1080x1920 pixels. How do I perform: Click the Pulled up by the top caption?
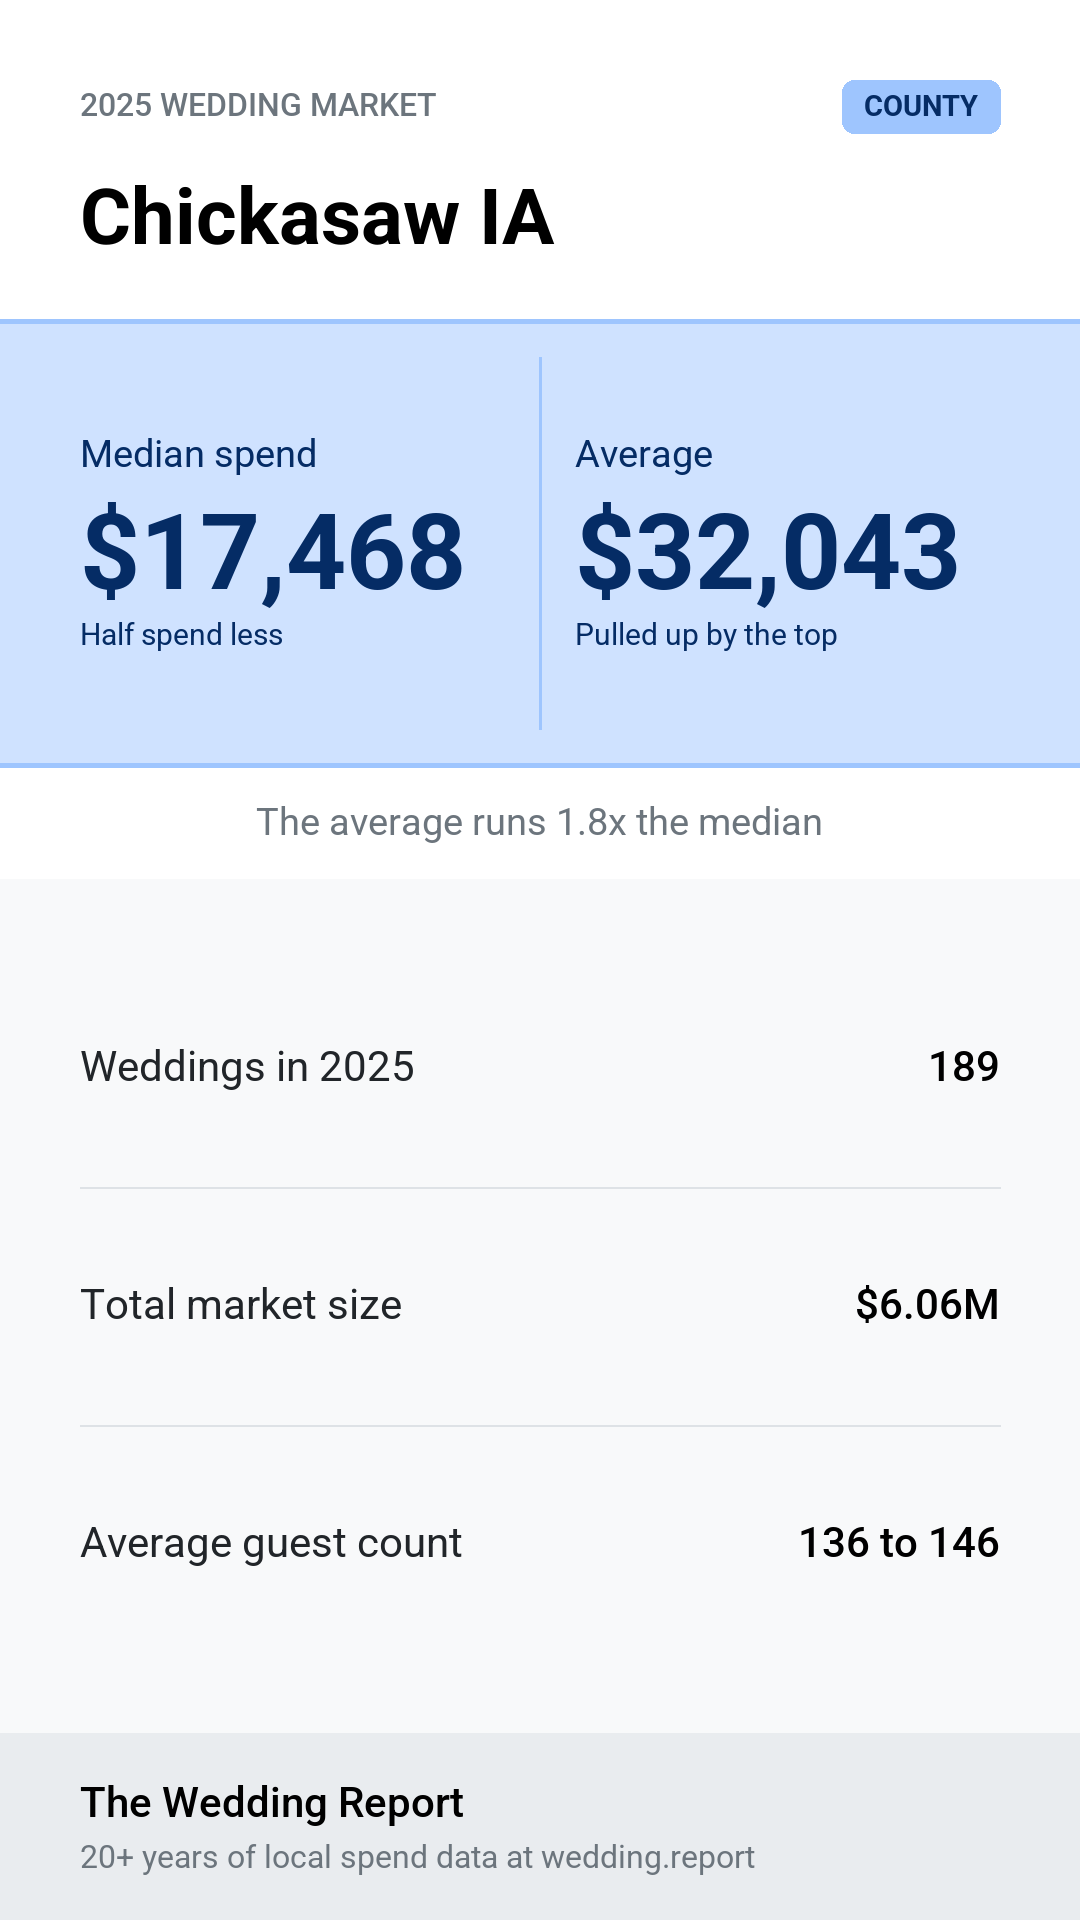(706, 635)
